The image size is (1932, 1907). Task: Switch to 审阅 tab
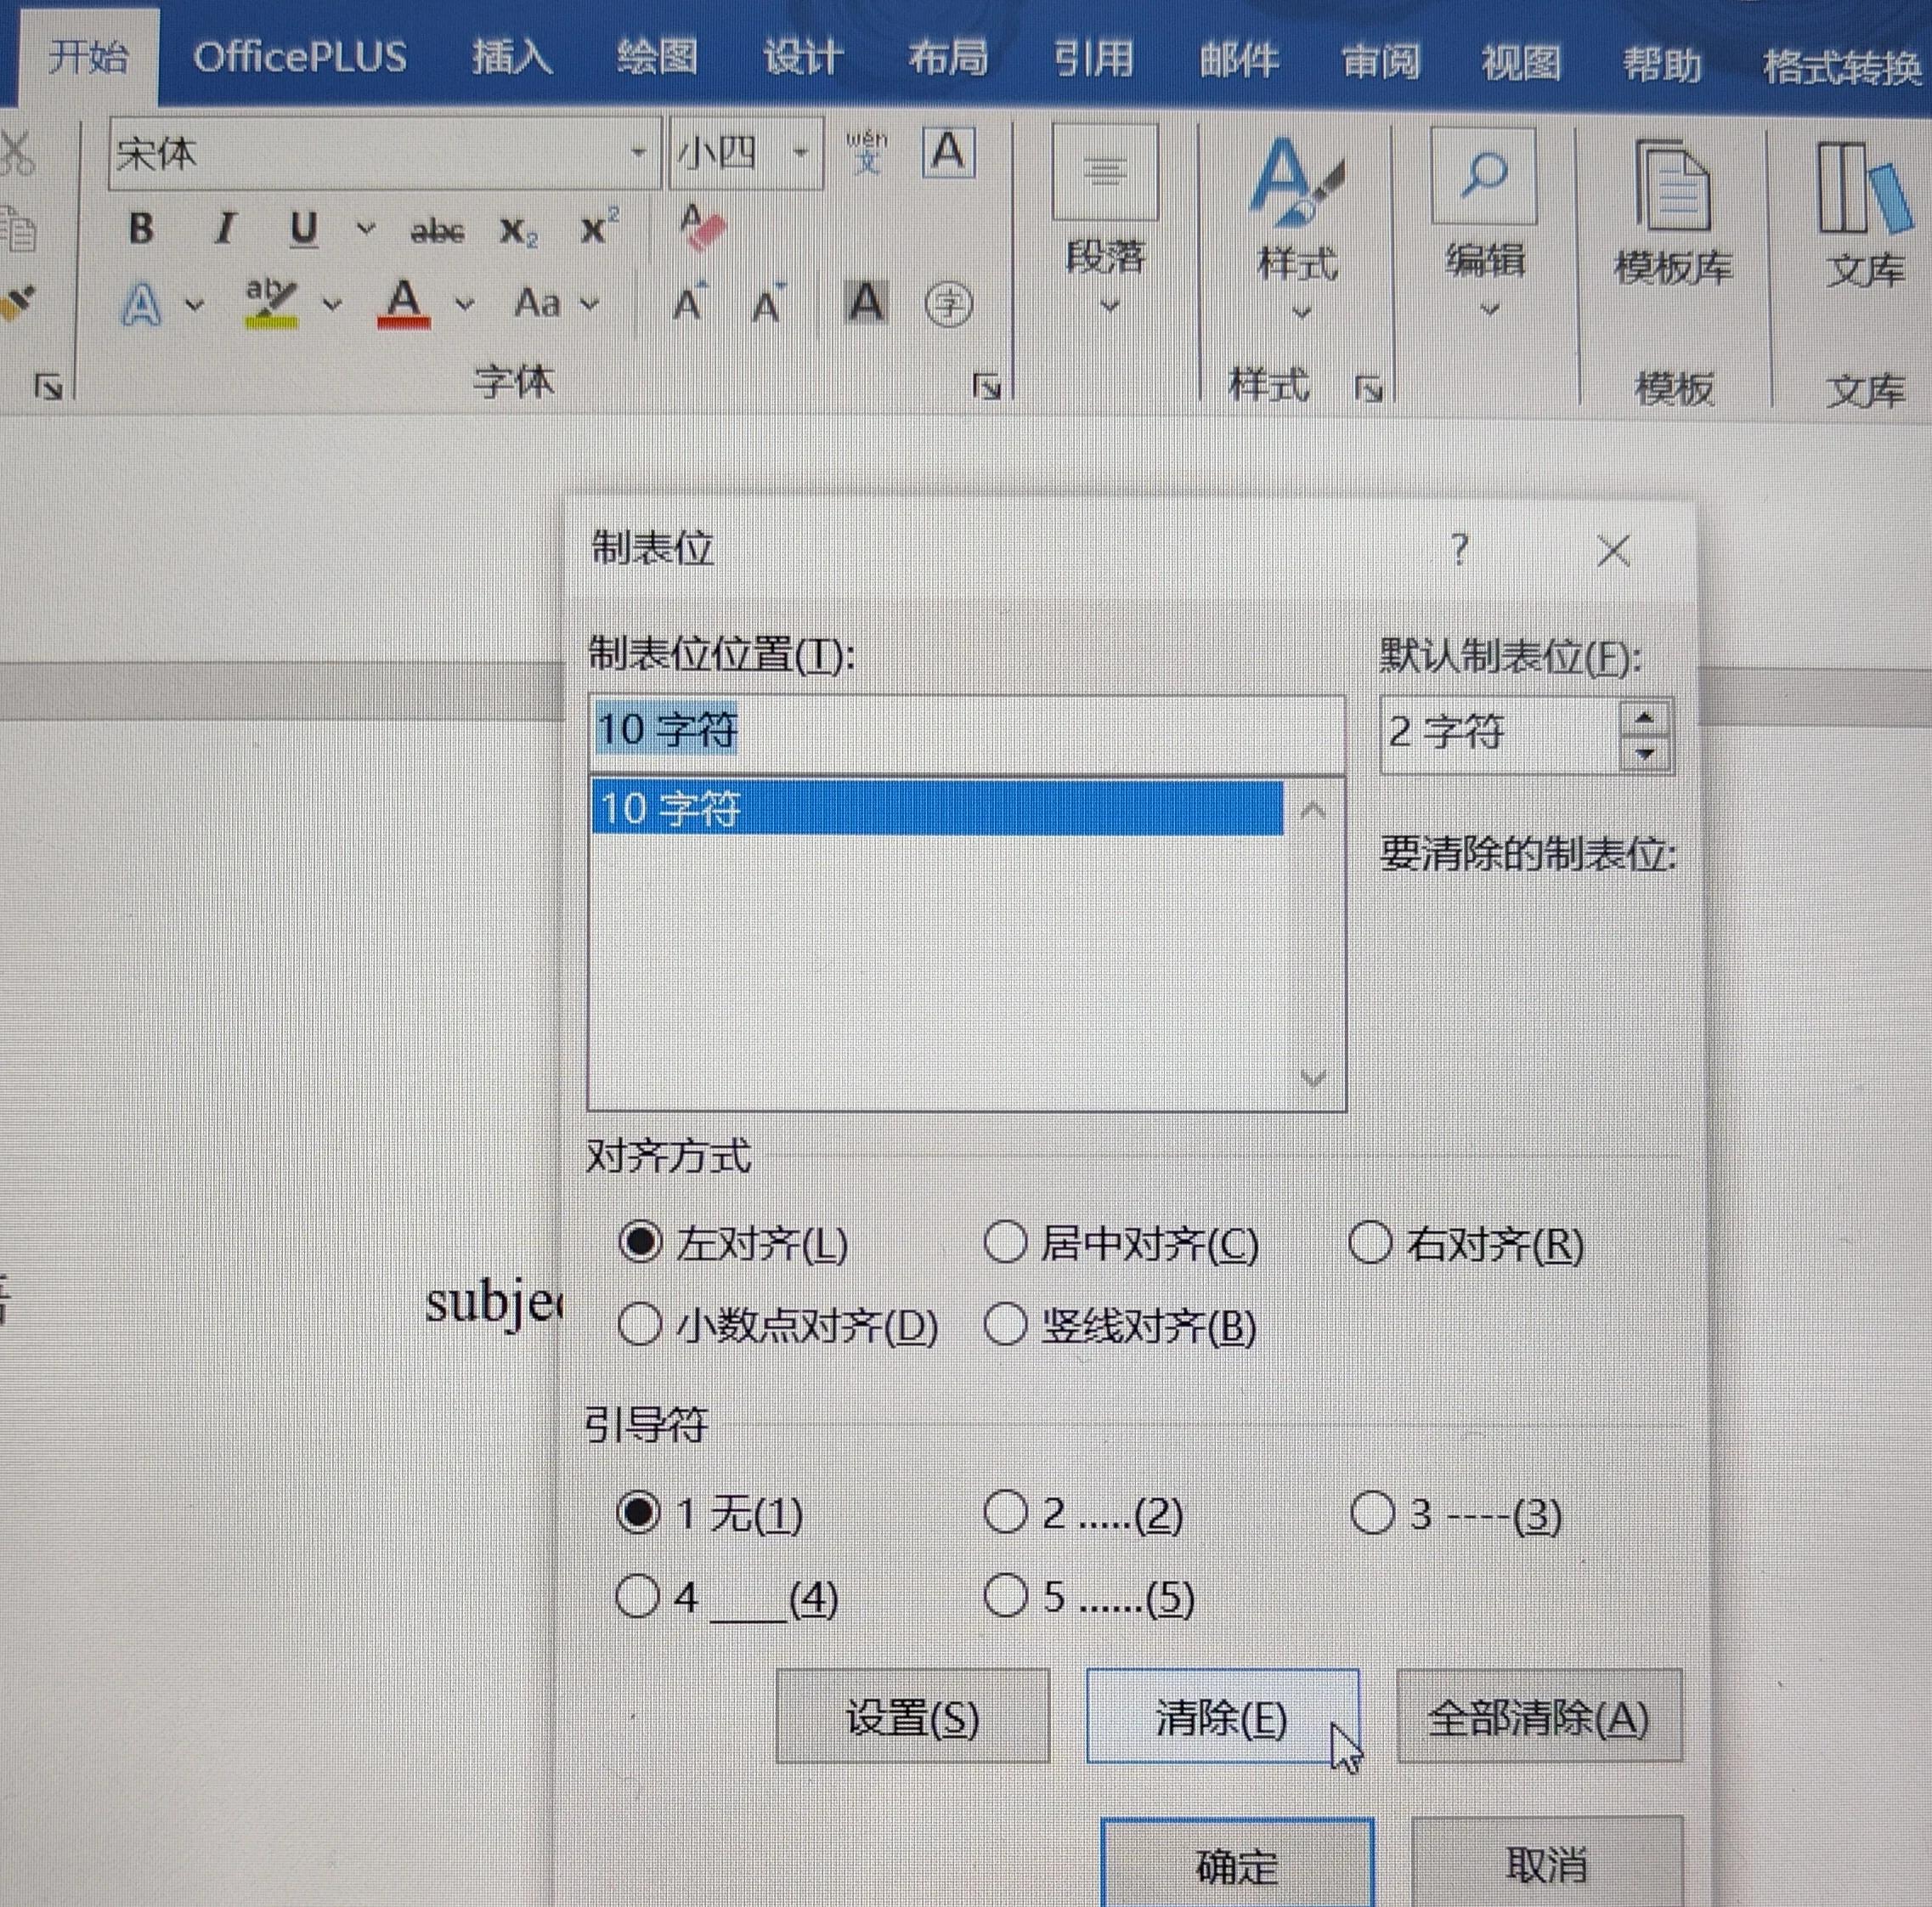[1381, 60]
